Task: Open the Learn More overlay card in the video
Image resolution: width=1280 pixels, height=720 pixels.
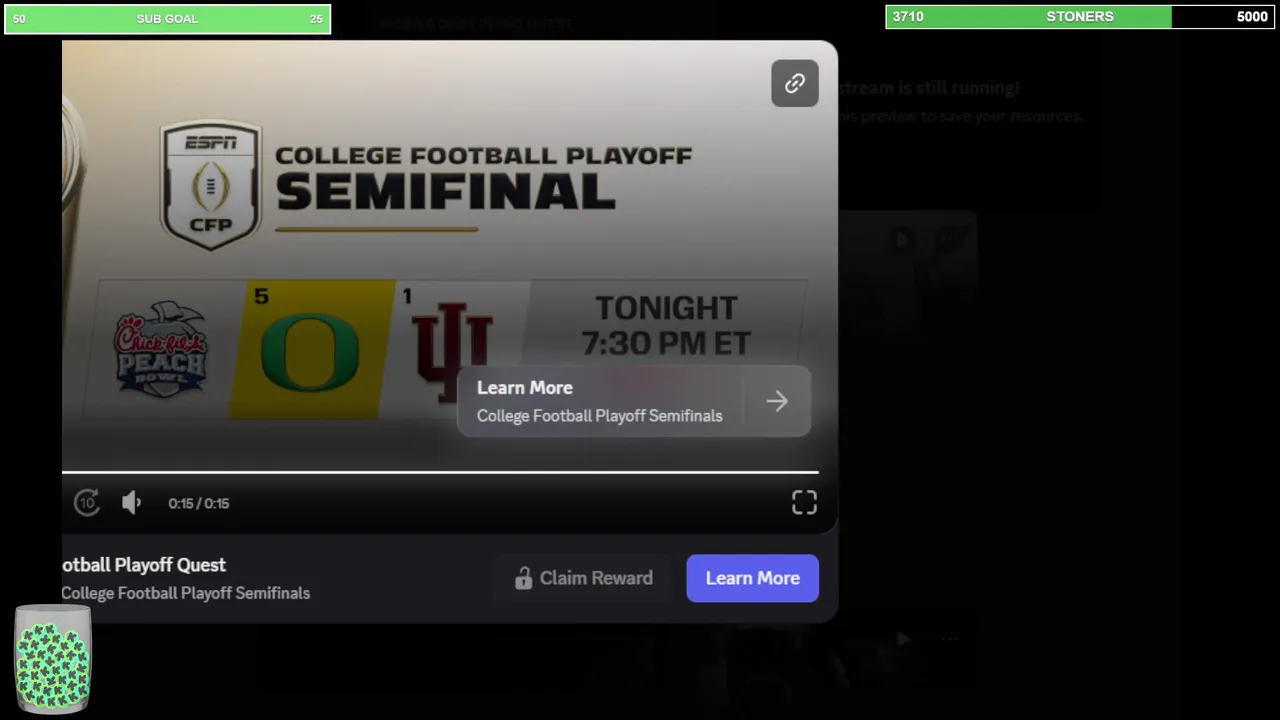Action: (600, 401)
